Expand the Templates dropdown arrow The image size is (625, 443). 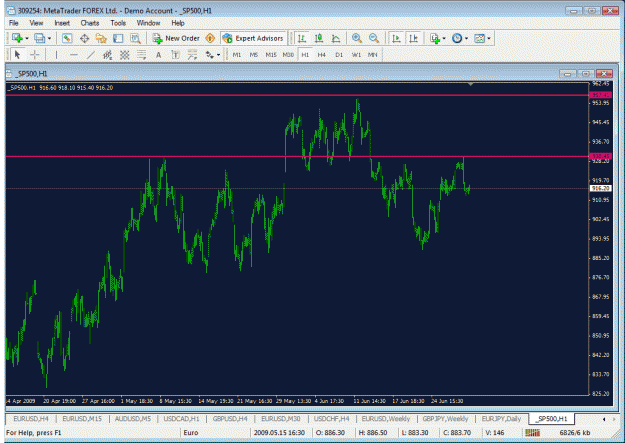(x=489, y=39)
